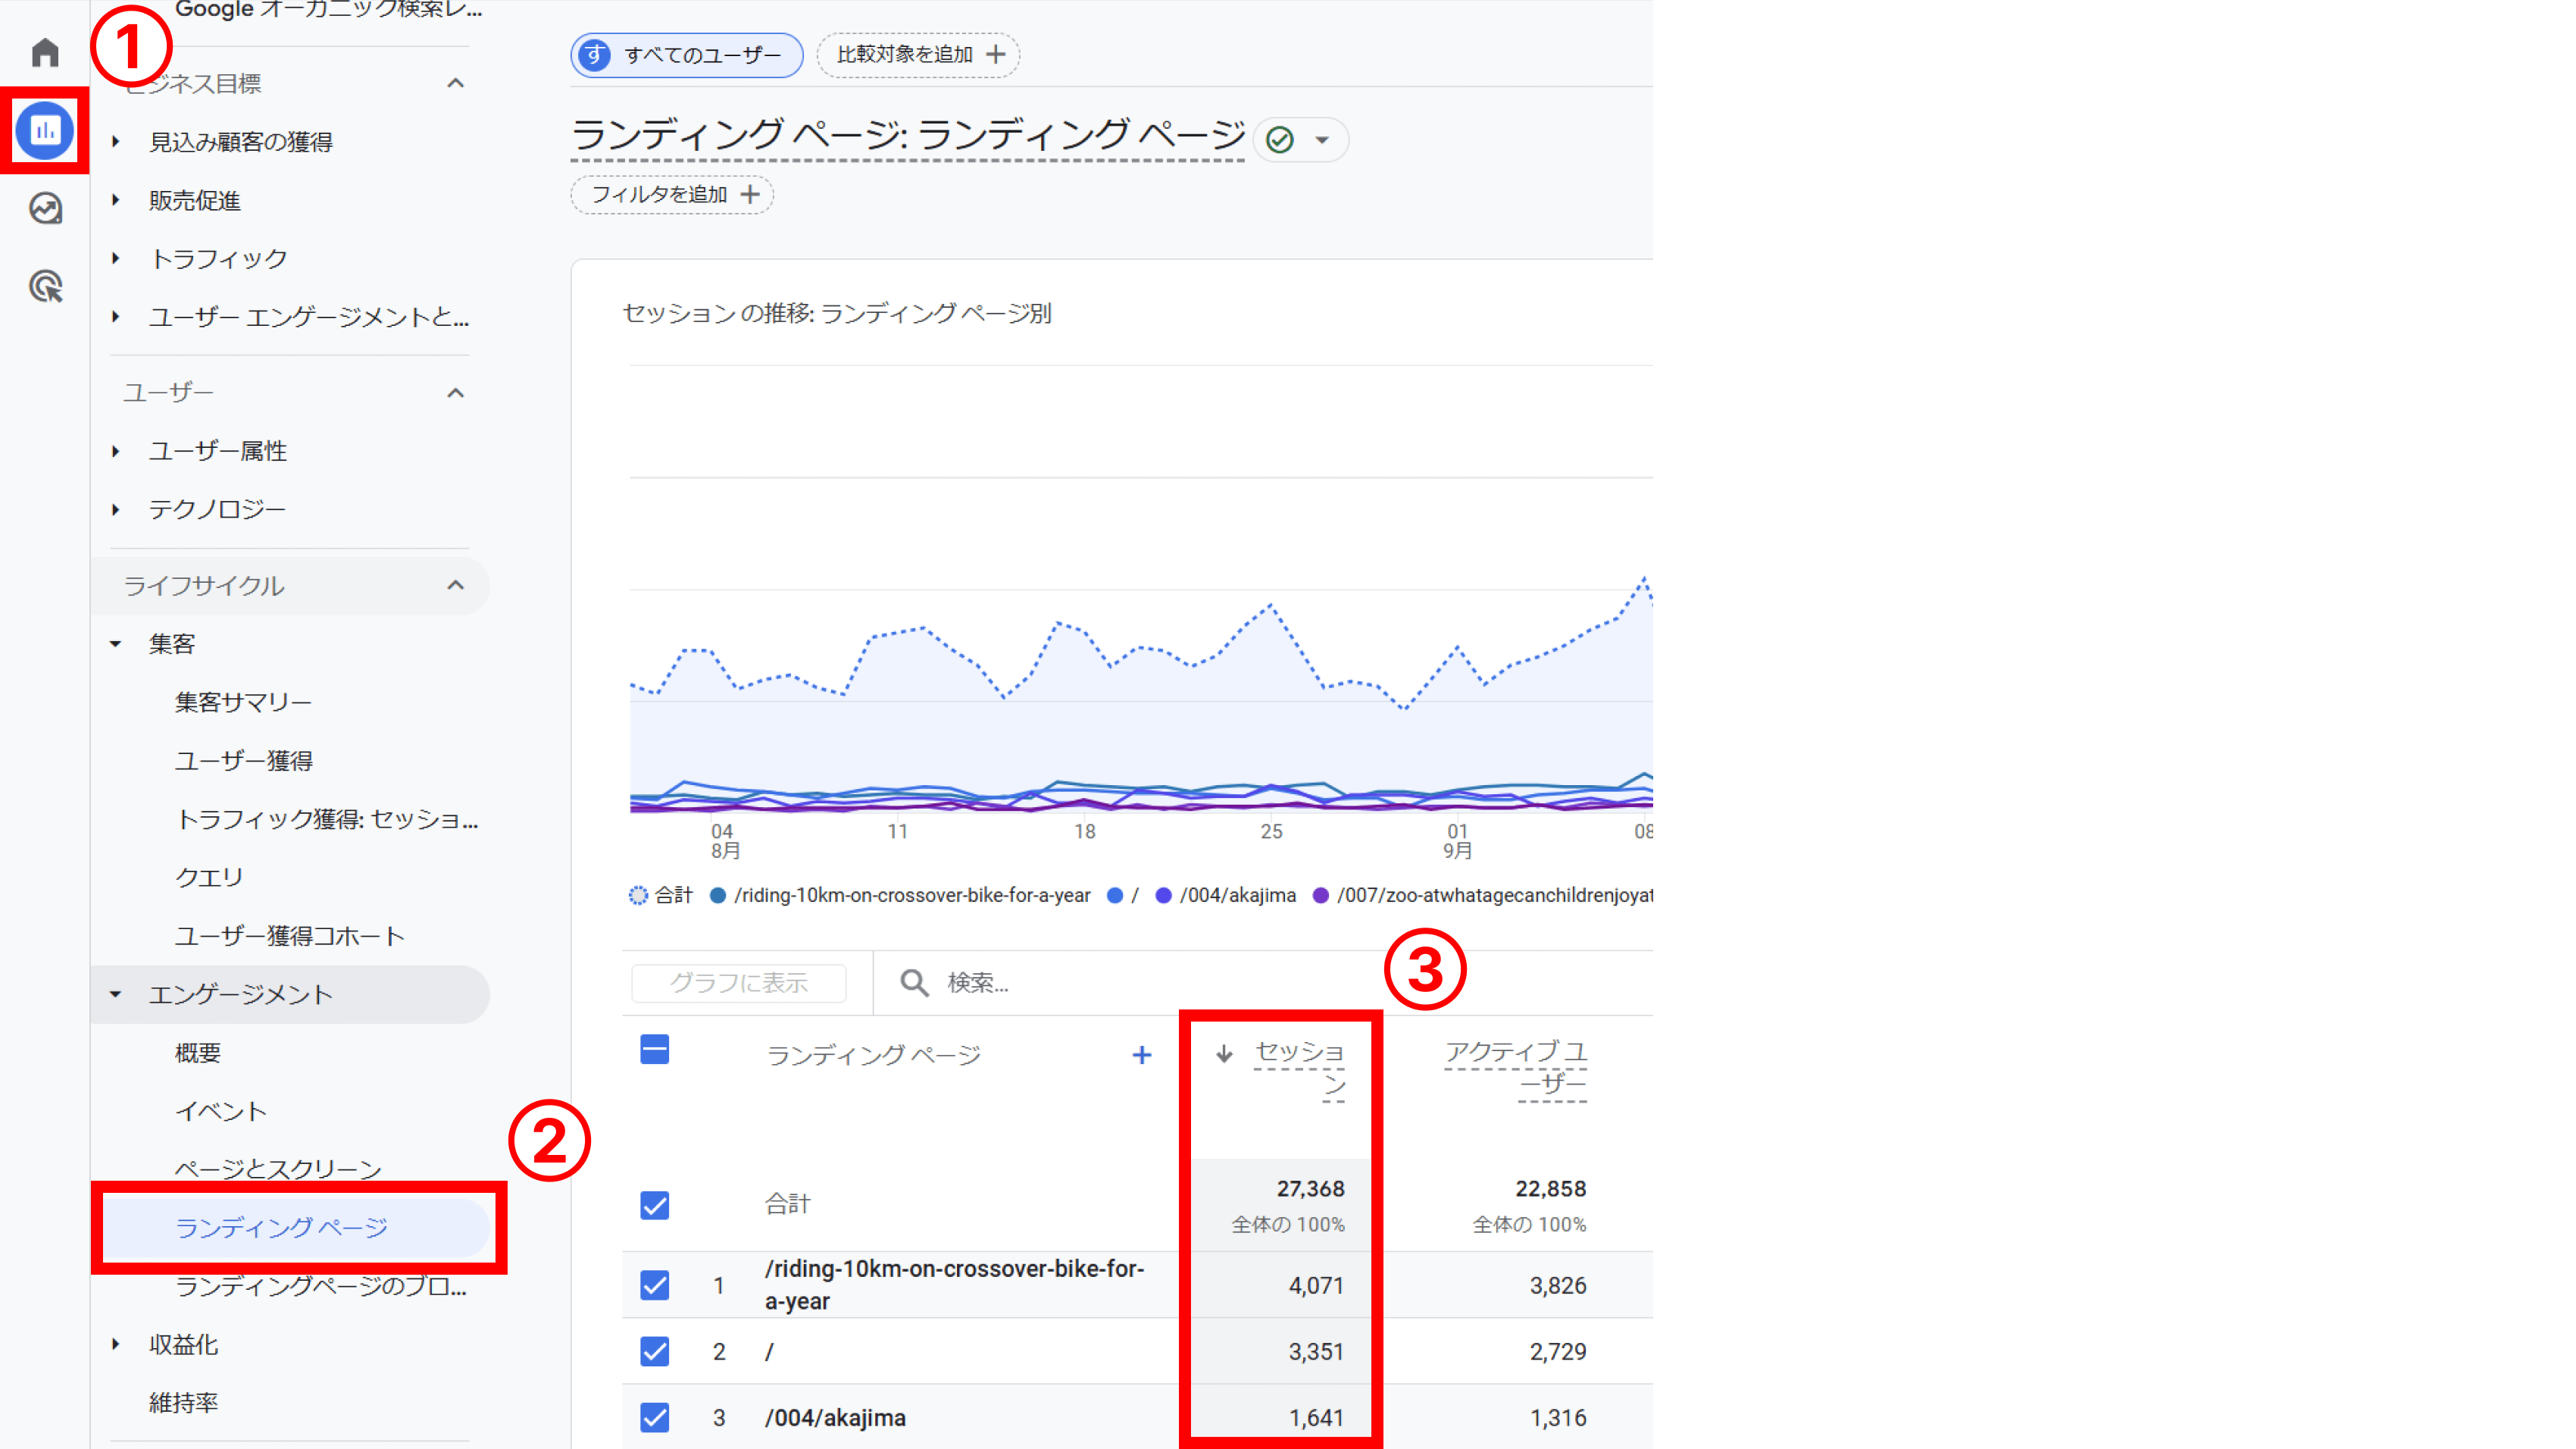This screenshot has width=2576, height=1449.
Task: Collapse the ビジネス目標 section
Action: tap(455, 83)
